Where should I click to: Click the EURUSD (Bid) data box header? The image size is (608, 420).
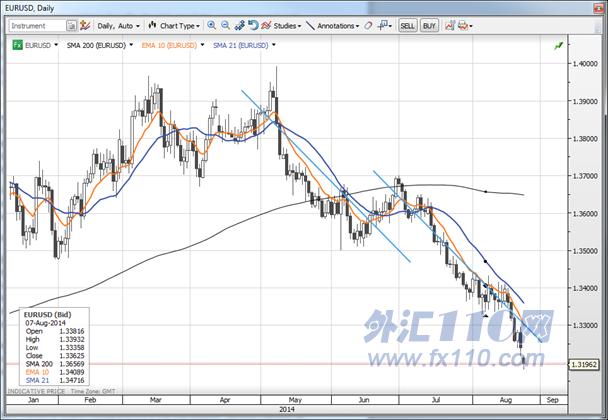[47, 315]
